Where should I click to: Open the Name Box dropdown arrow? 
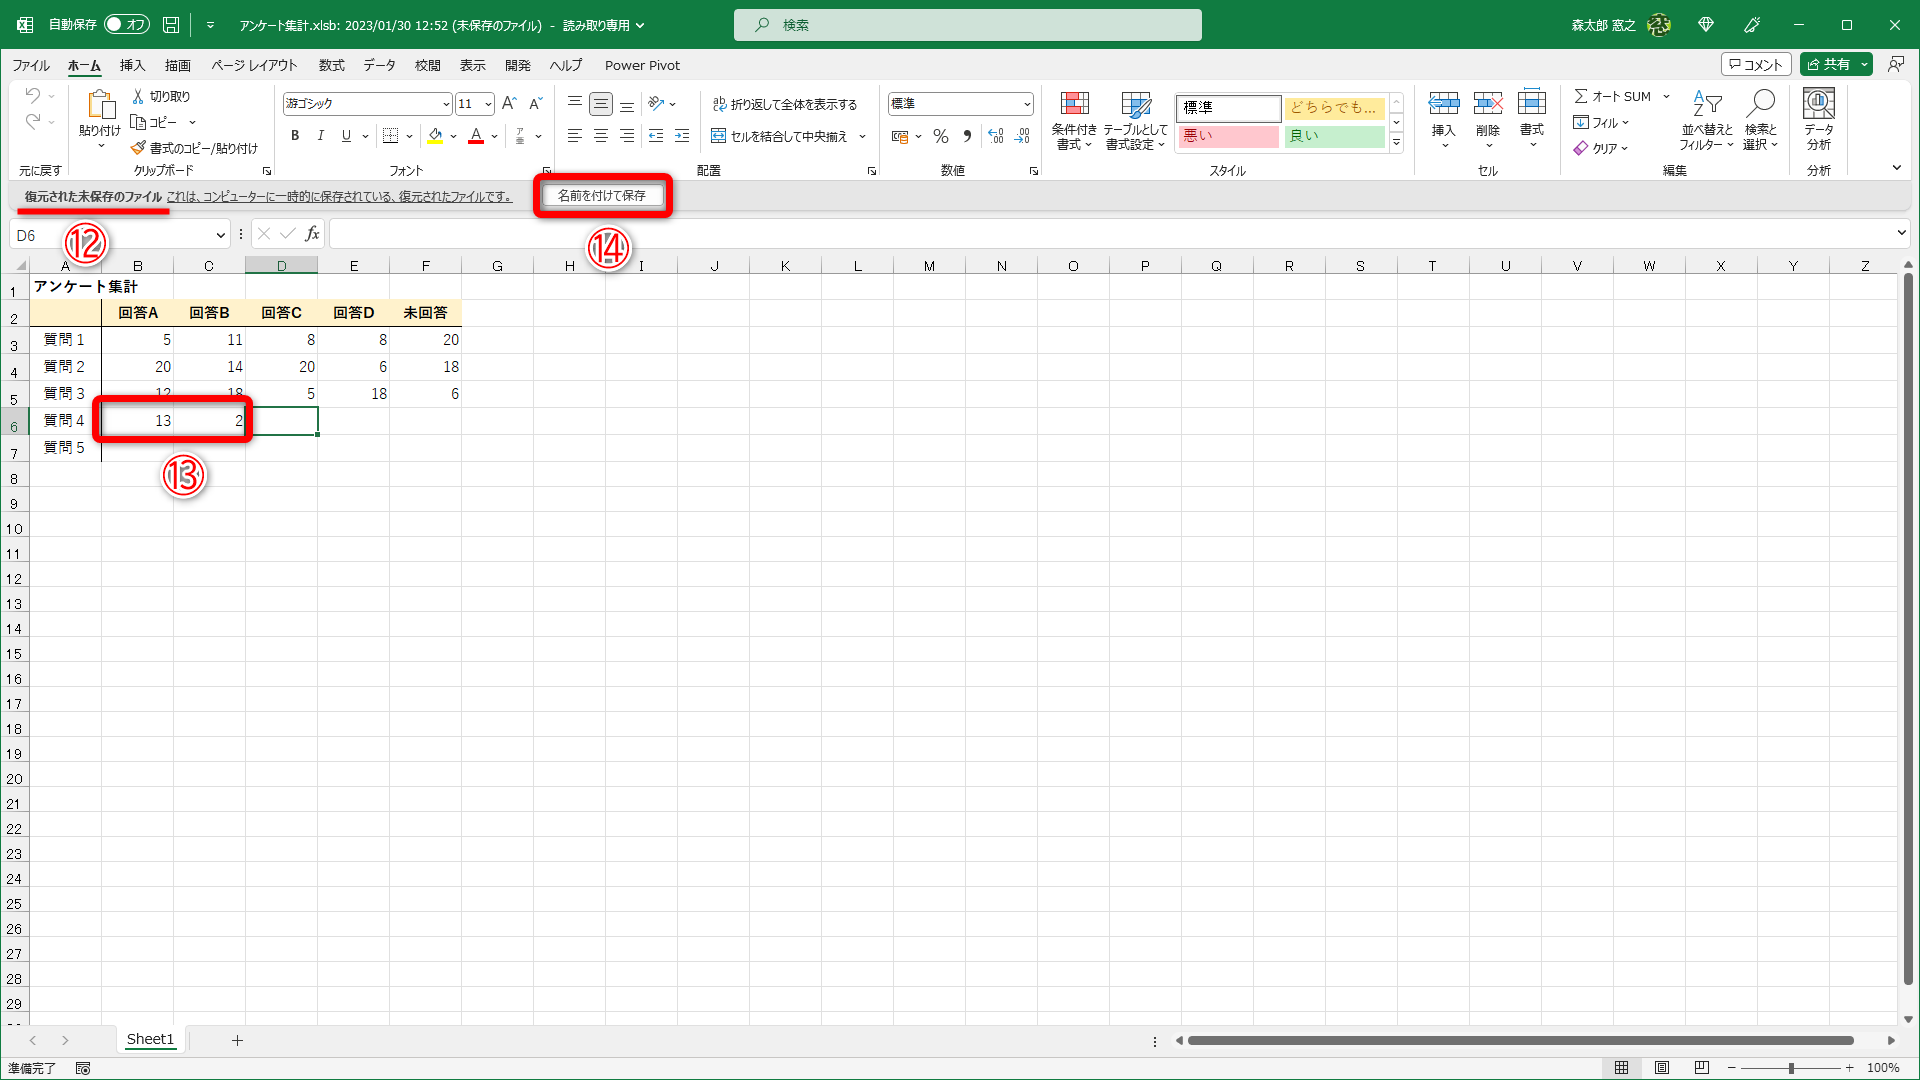(220, 235)
